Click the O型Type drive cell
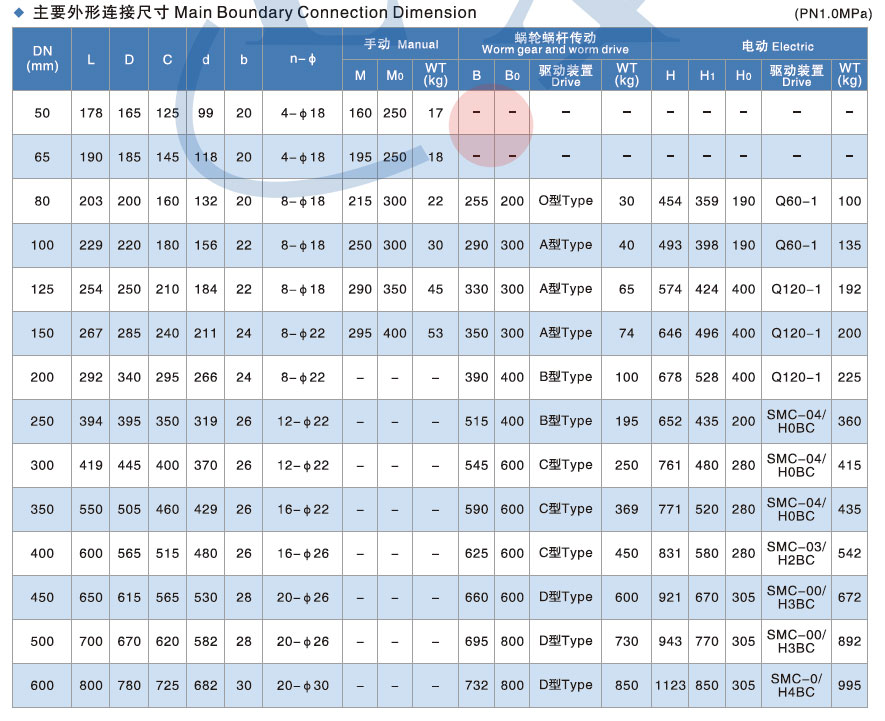Image resolution: width=885 pixels, height=721 pixels. [566, 201]
